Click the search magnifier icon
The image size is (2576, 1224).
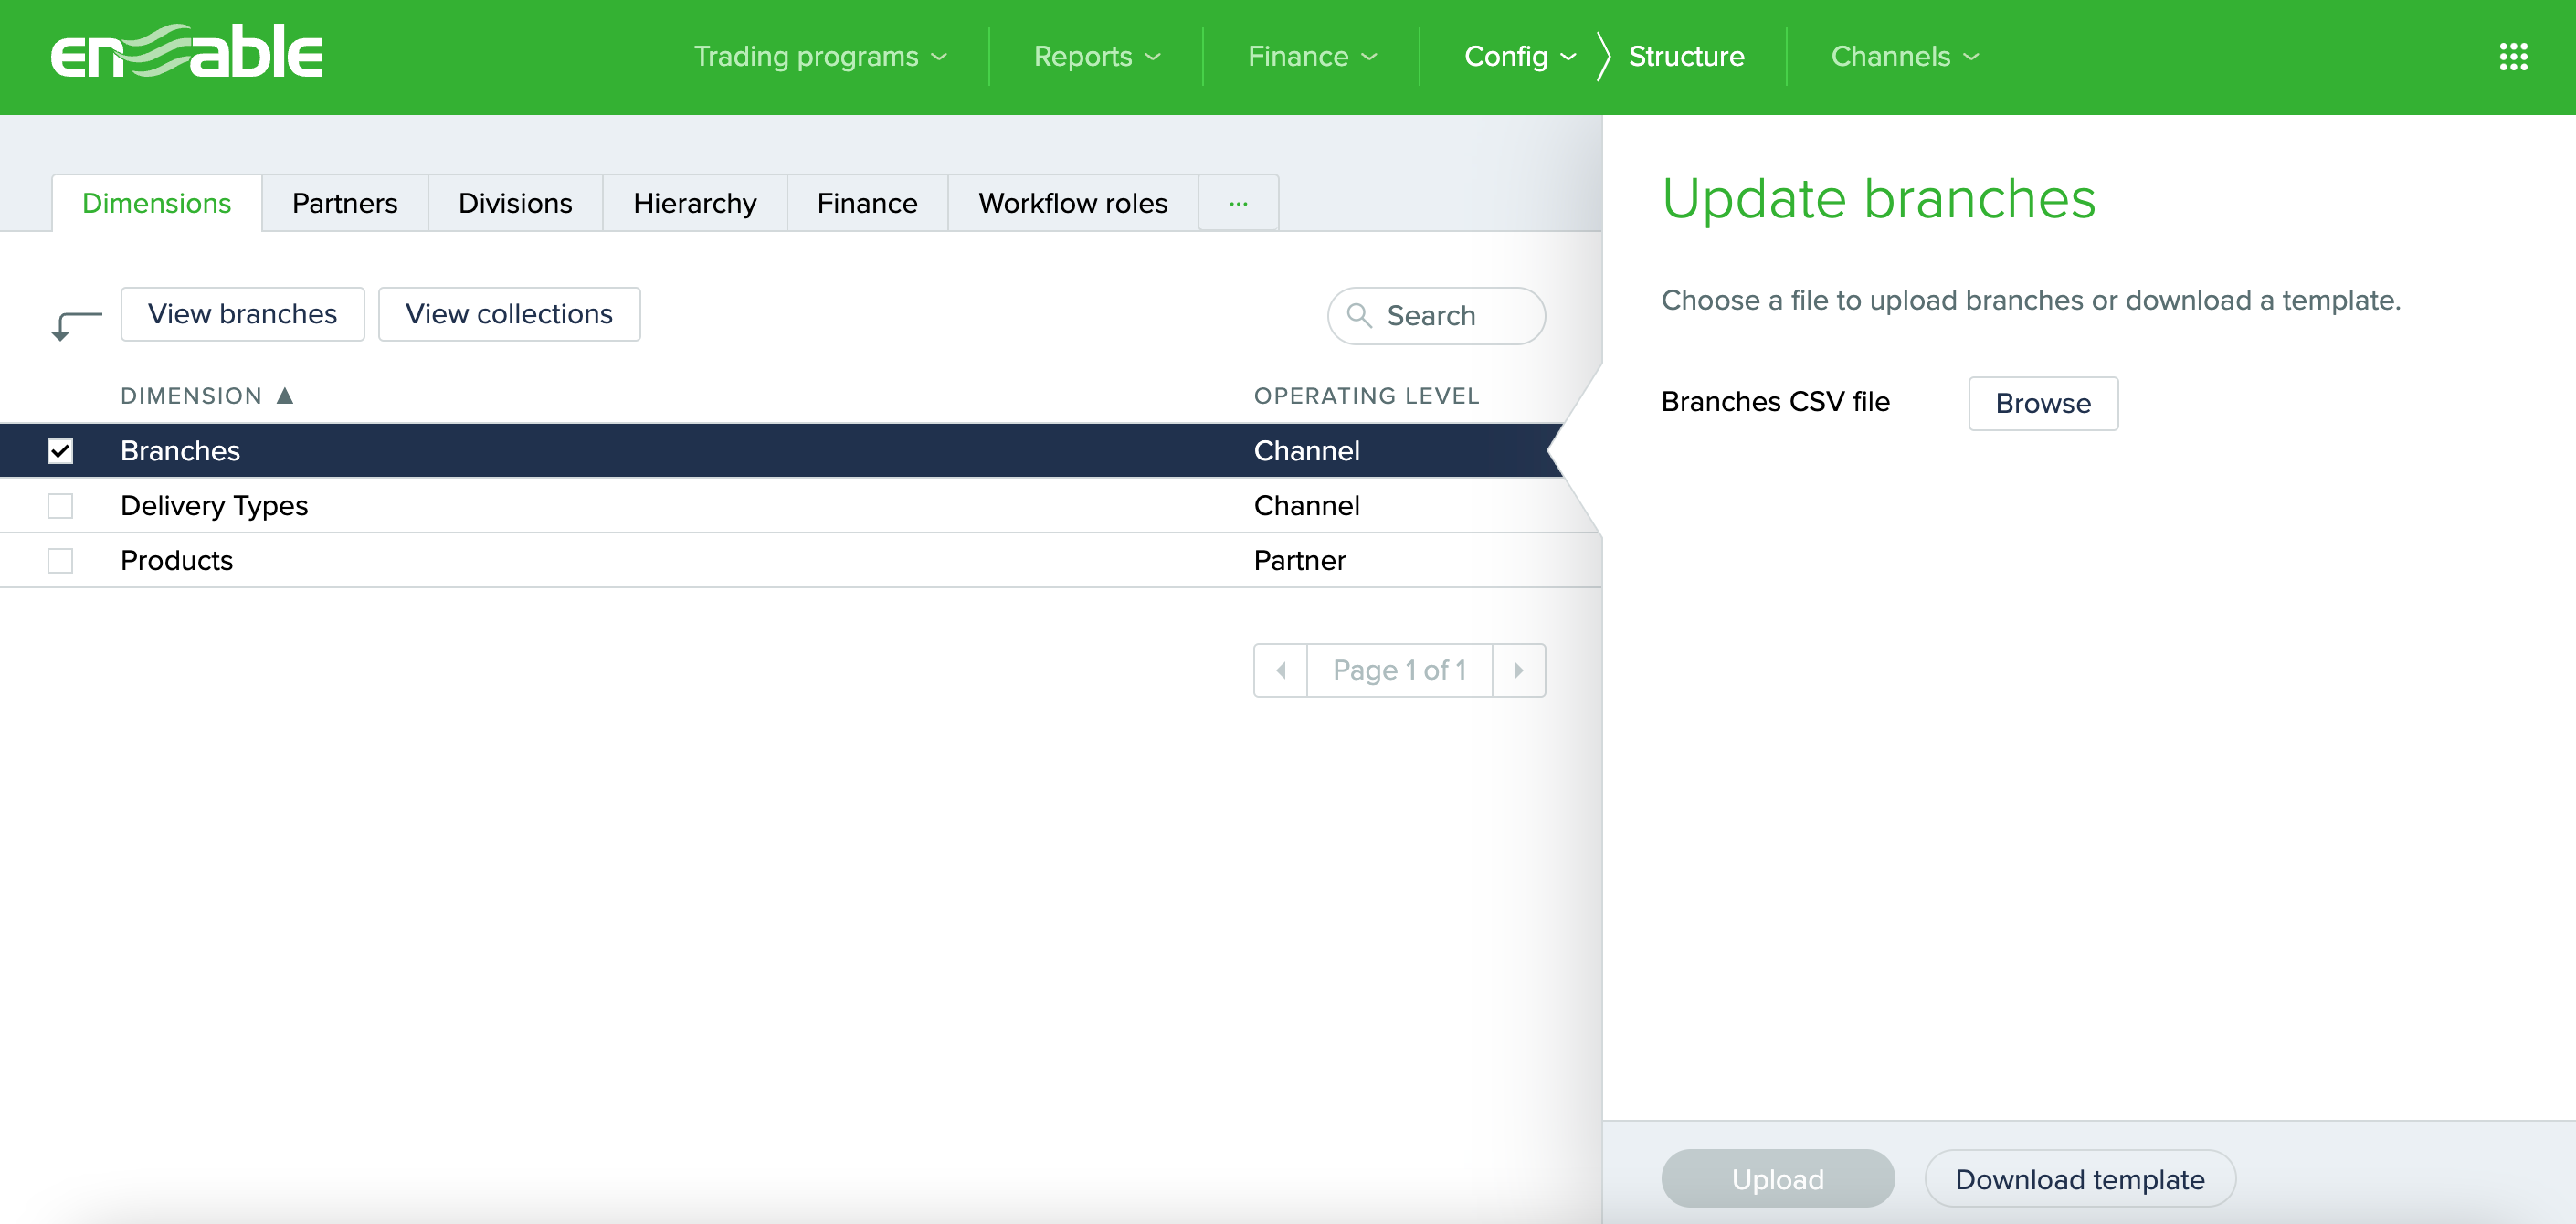(x=1359, y=316)
